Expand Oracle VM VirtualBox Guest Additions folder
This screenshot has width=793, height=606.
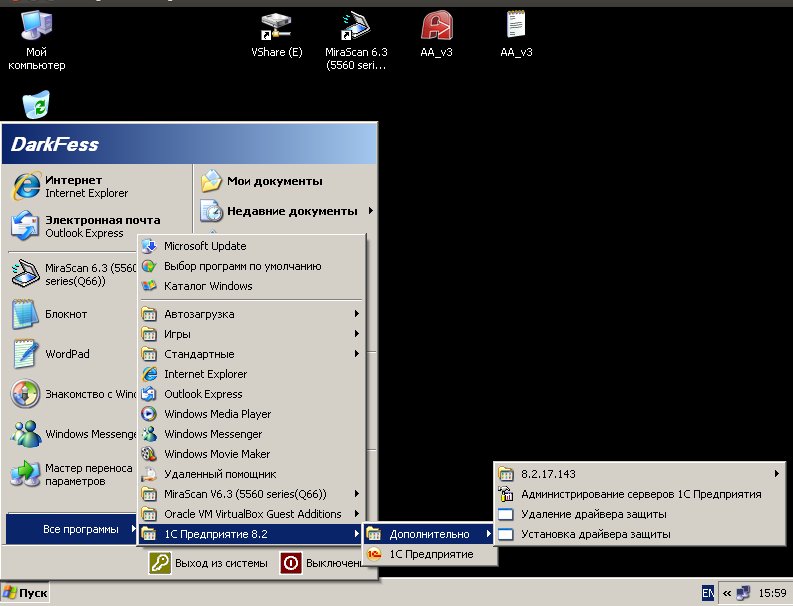(251, 514)
